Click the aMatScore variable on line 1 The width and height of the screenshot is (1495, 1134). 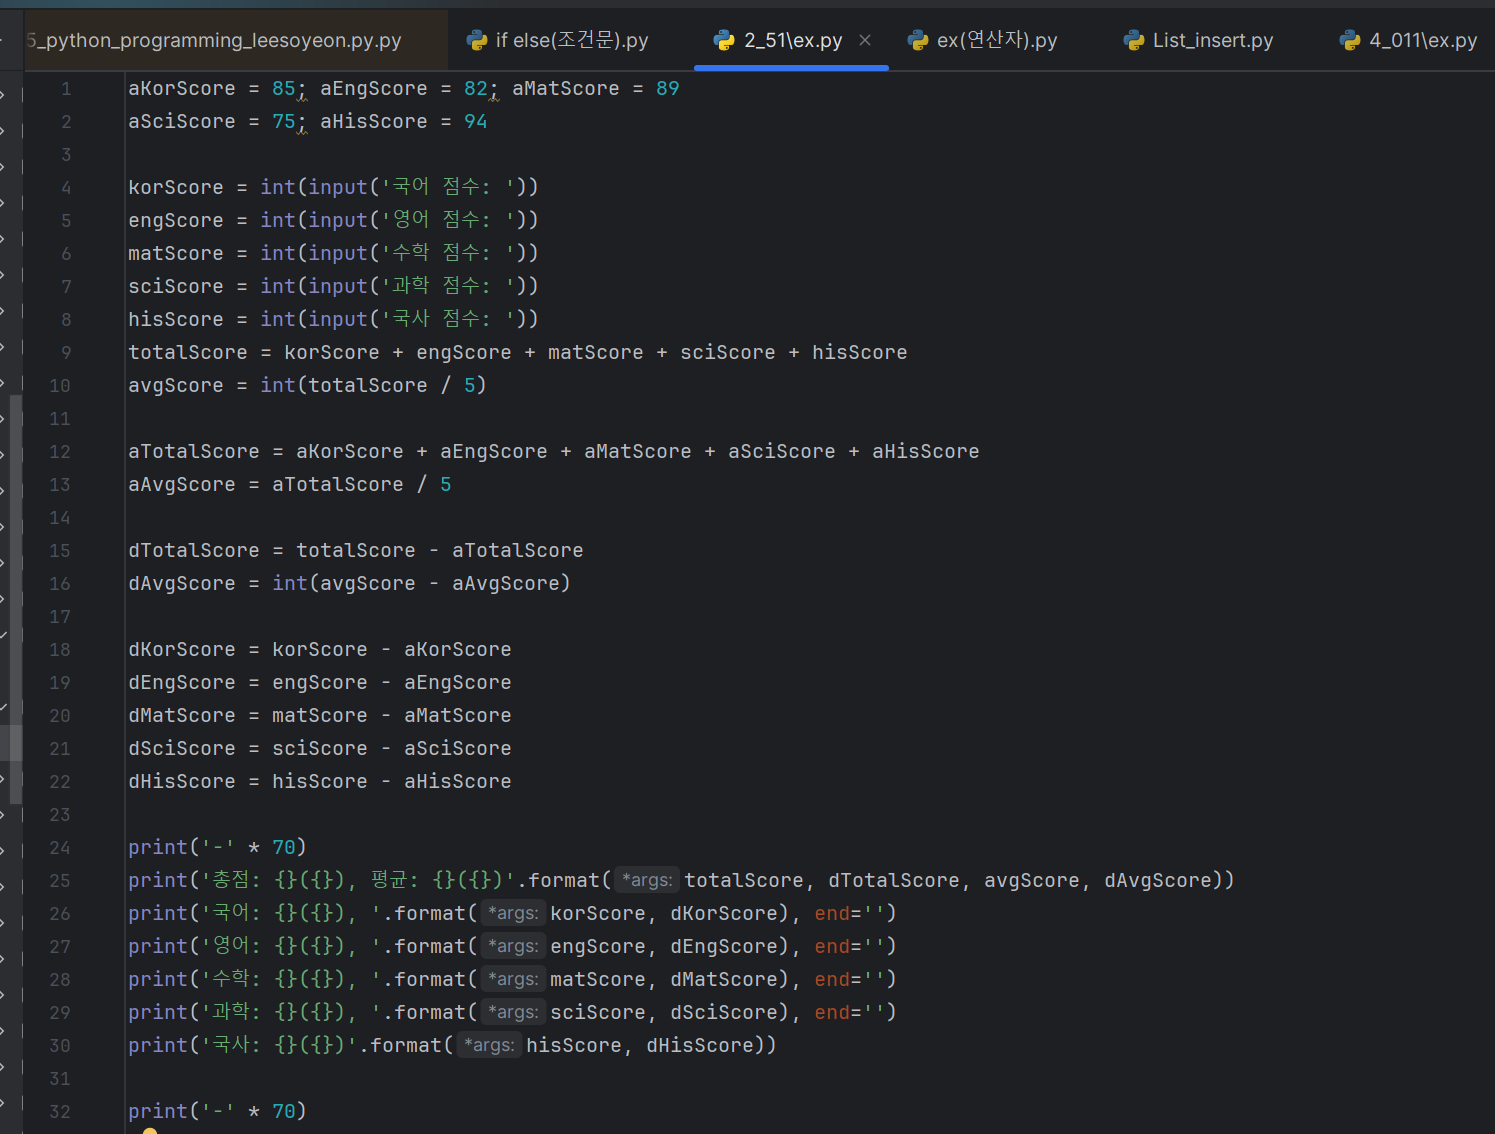[566, 88]
